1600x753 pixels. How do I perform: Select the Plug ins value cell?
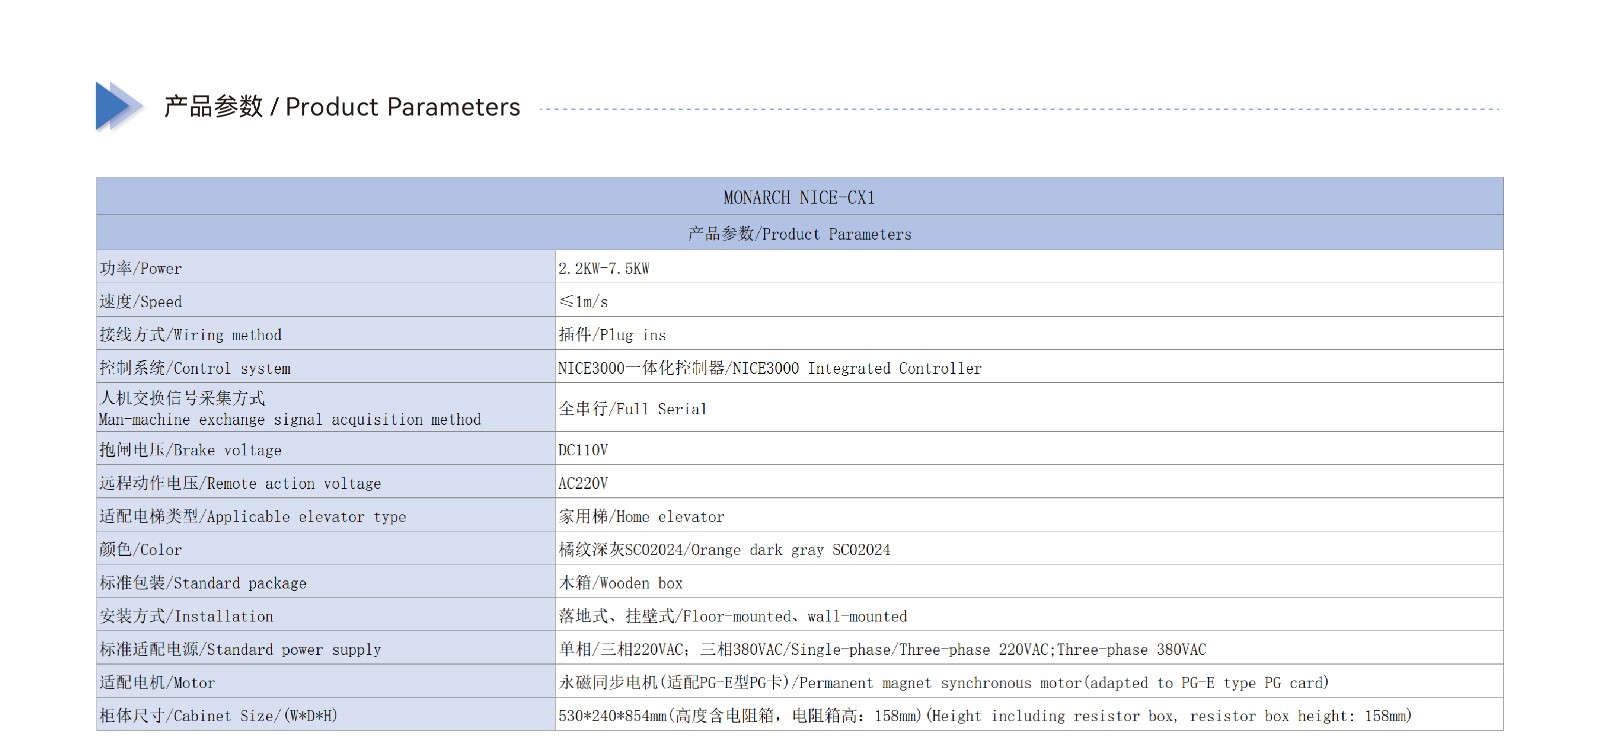point(612,335)
